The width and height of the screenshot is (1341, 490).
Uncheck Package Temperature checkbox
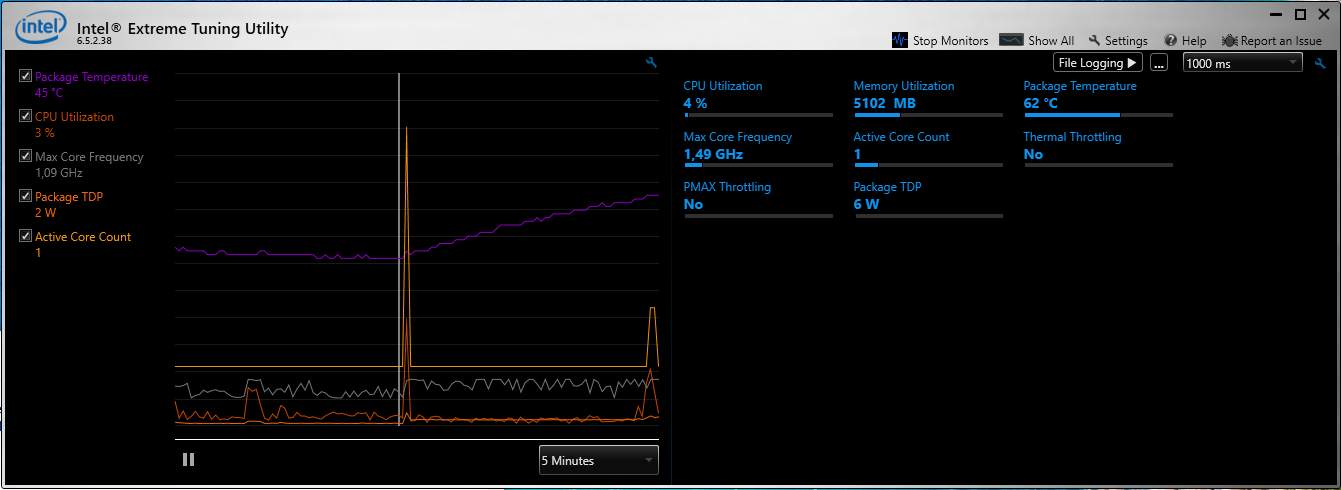coord(26,76)
